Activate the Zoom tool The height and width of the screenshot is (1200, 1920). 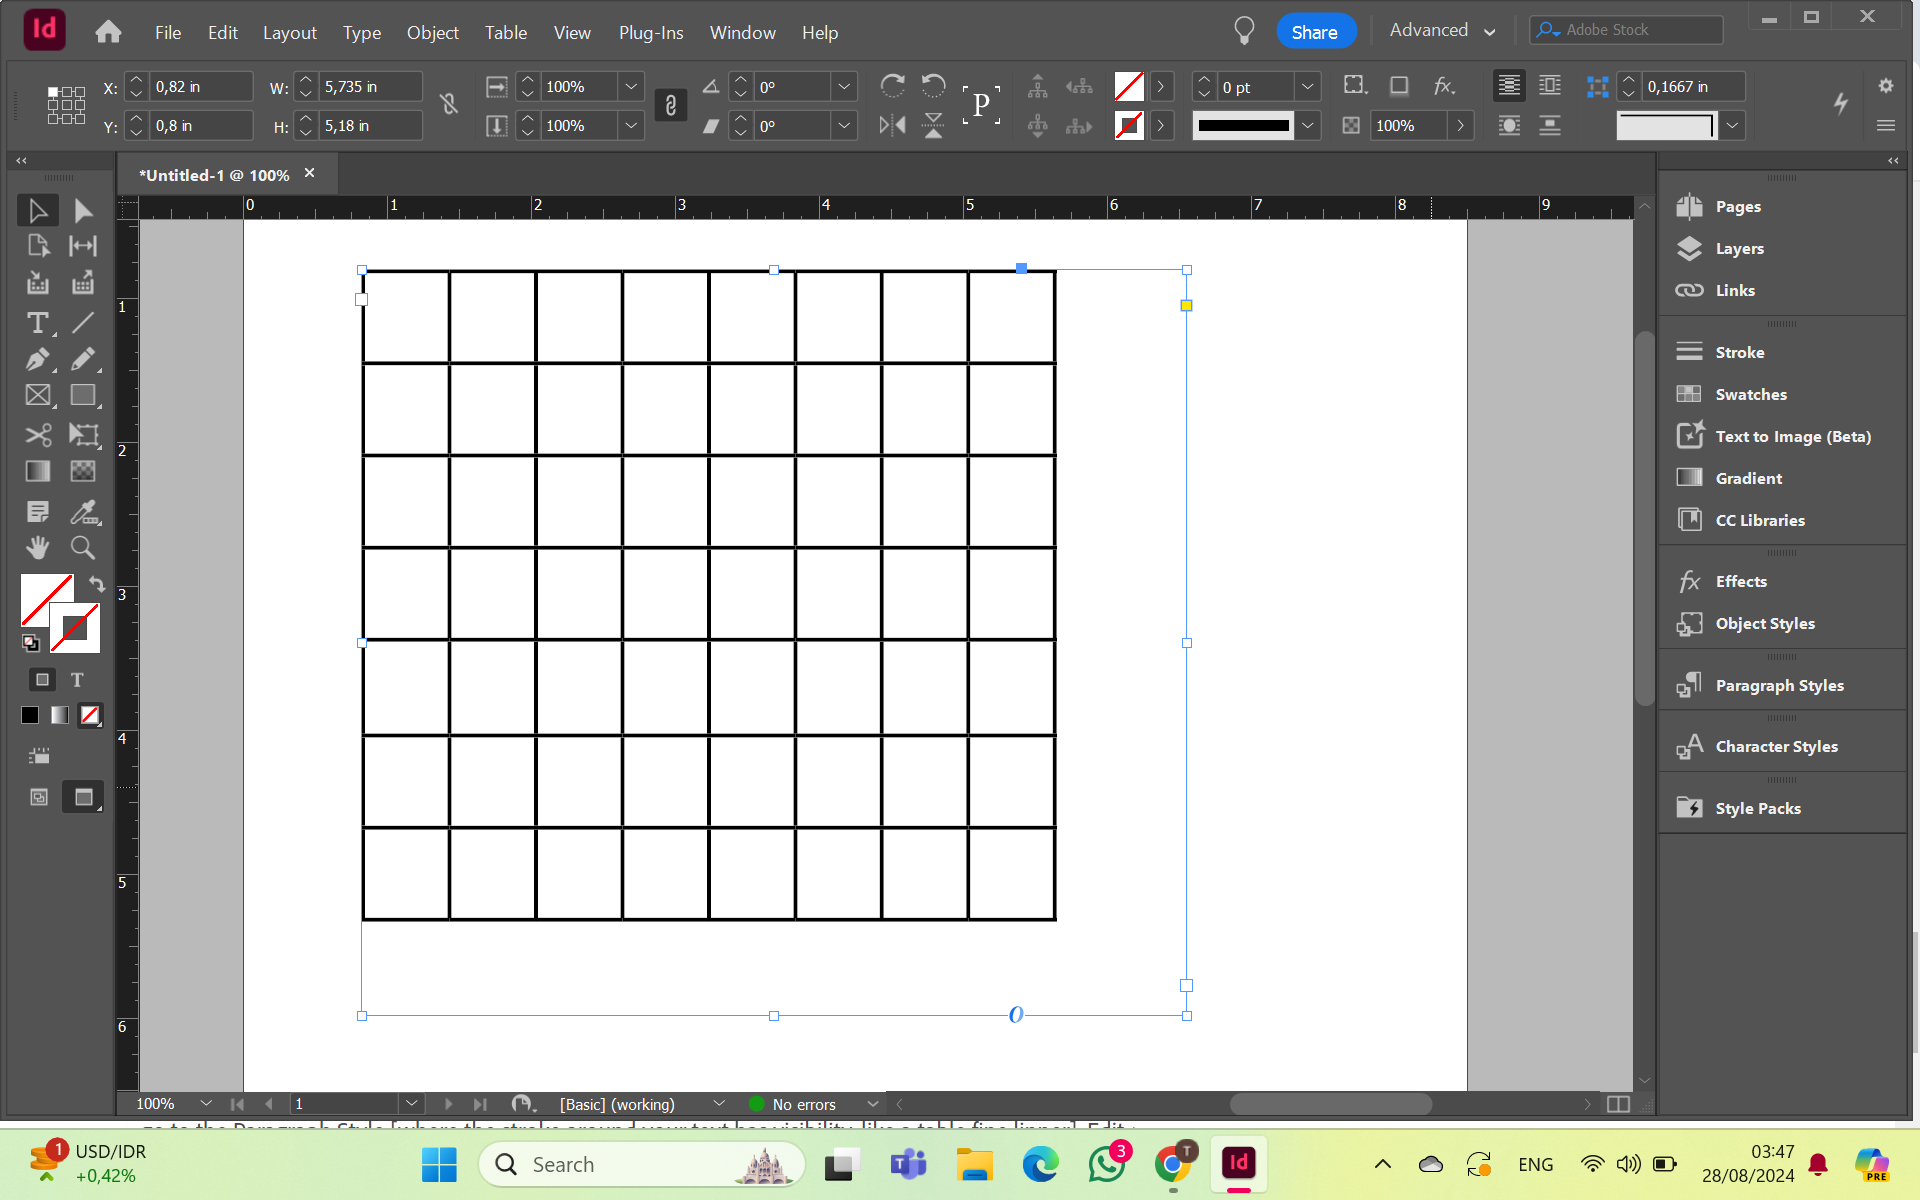tap(83, 547)
